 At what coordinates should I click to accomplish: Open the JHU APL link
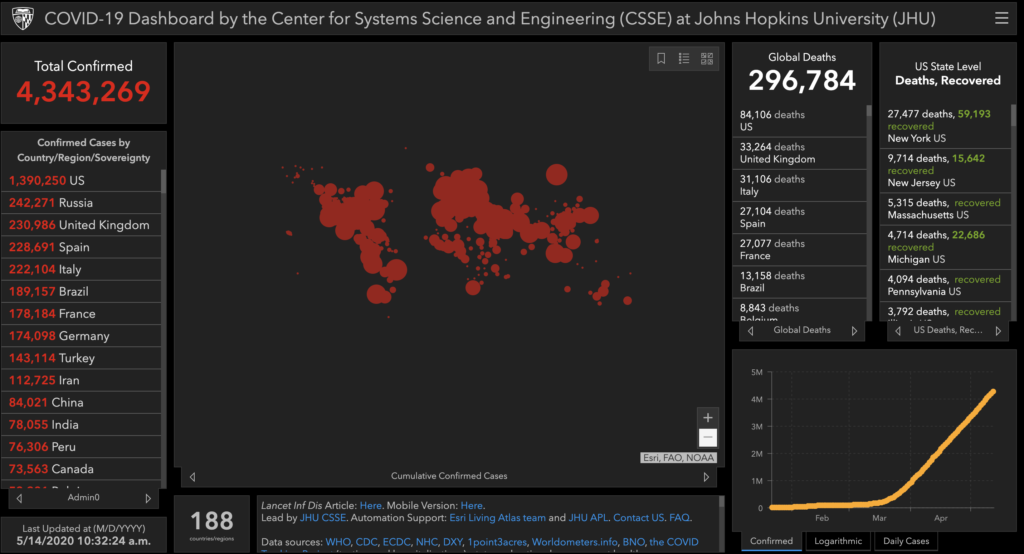[588, 518]
